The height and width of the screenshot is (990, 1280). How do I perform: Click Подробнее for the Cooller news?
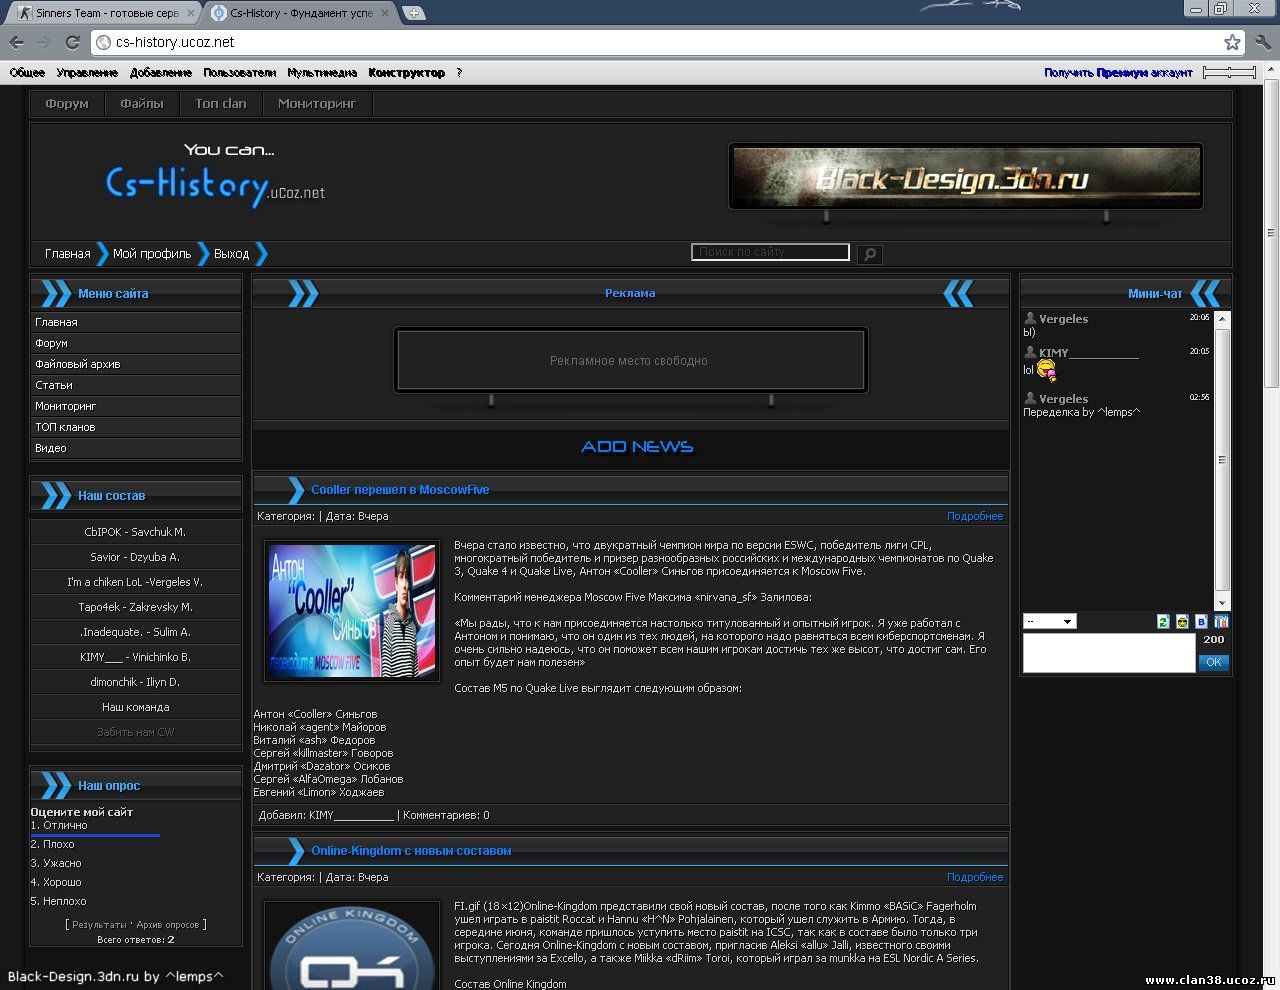[x=975, y=516]
